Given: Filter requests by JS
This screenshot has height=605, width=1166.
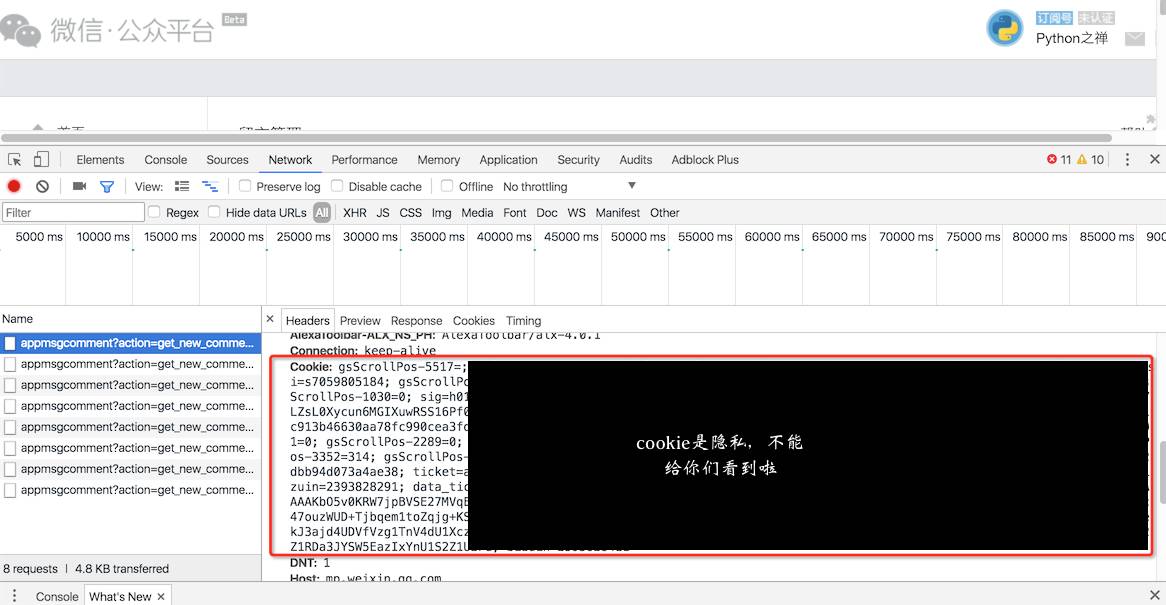Looking at the screenshot, I should point(383,213).
